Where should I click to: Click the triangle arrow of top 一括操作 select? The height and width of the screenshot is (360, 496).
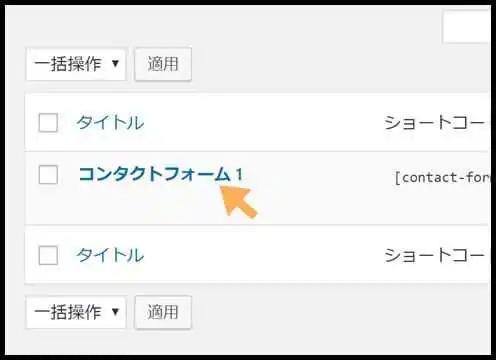[115, 63]
